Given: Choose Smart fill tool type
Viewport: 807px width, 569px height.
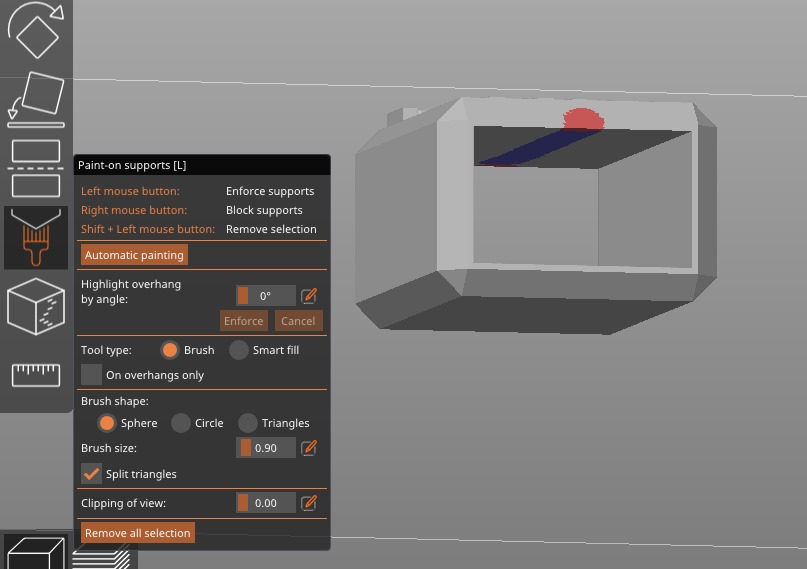Looking at the screenshot, I should 239,350.
